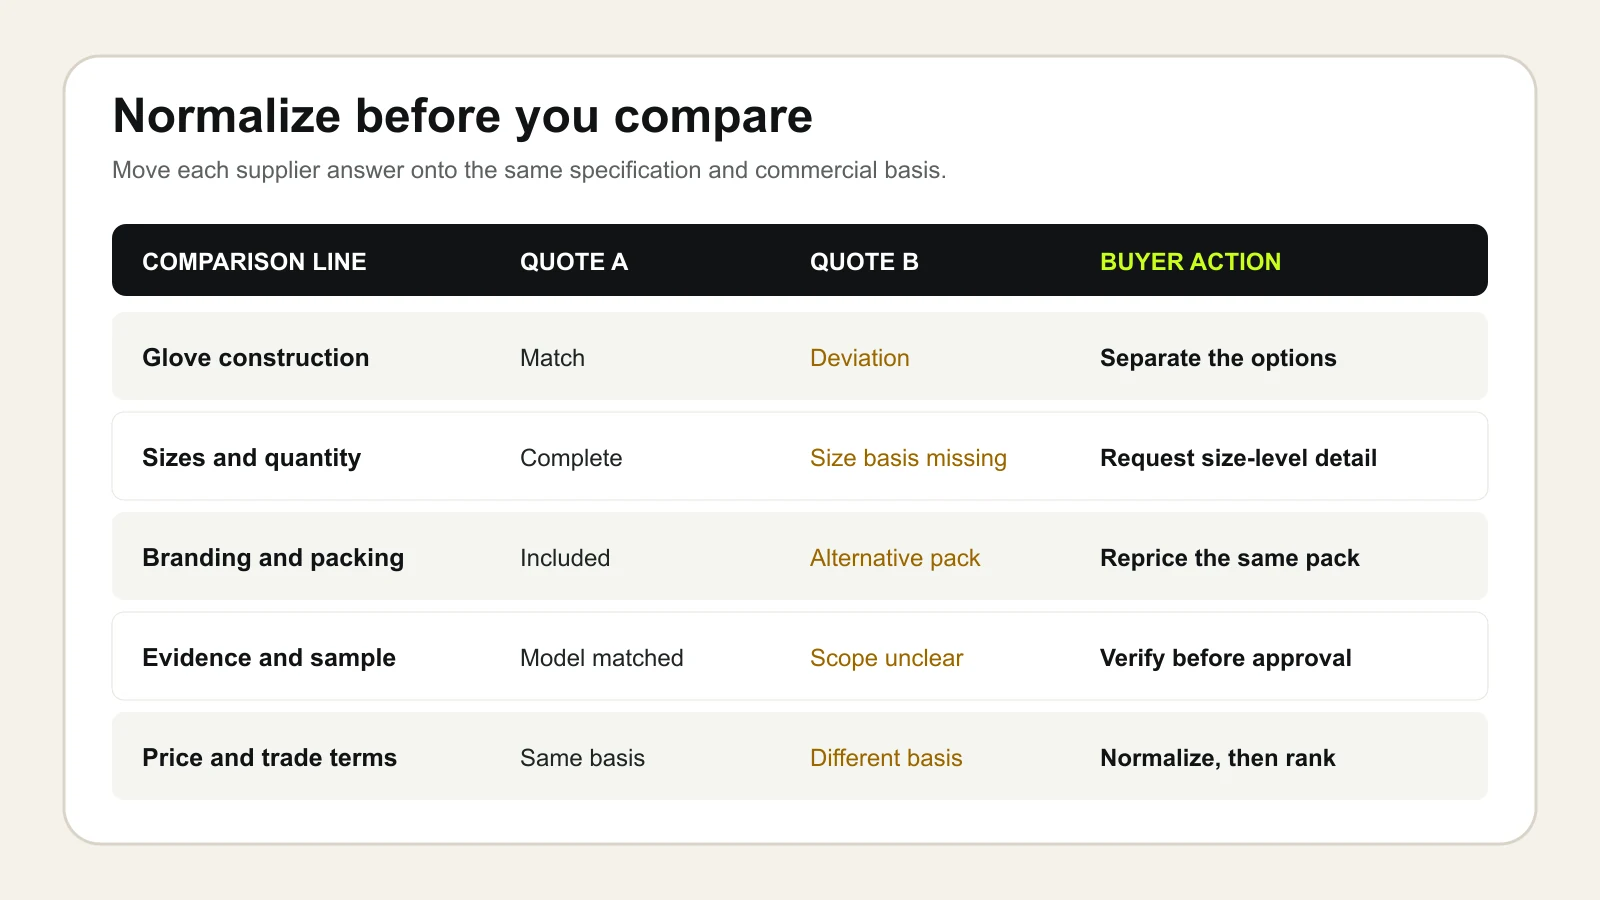The width and height of the screenshot is (1600, 900).
Task: Select the QUOTE A column header
Action: [x=574, y=262]
